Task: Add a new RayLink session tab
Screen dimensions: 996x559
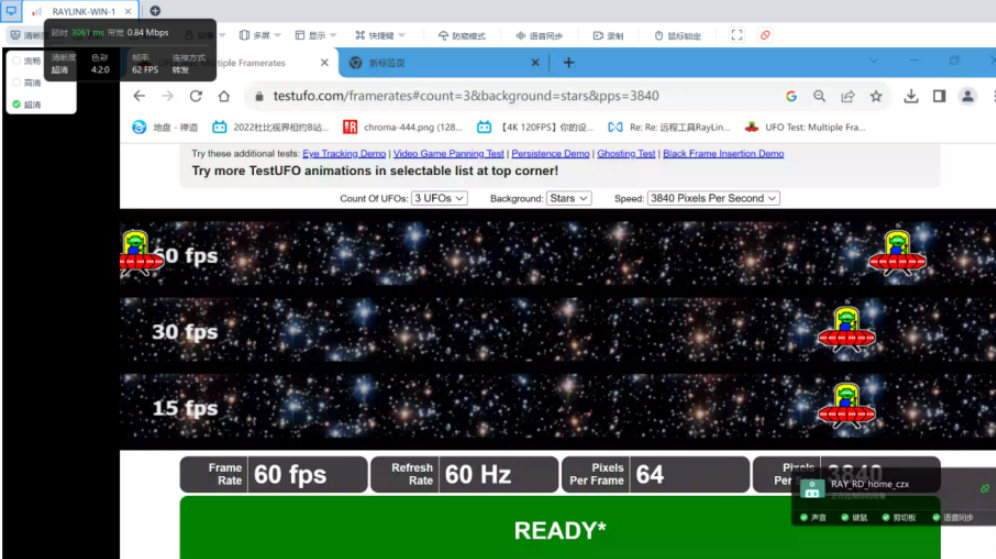Action: click(155, 11)
